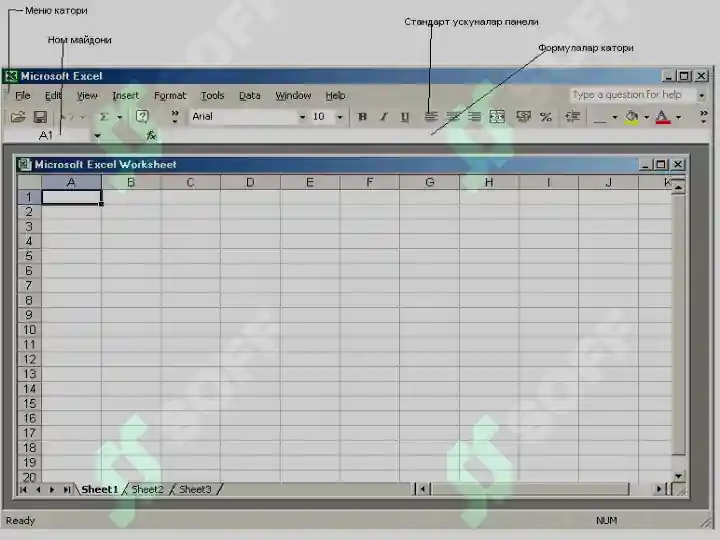Apply red Font Color letter A

[x=663, y=118]
